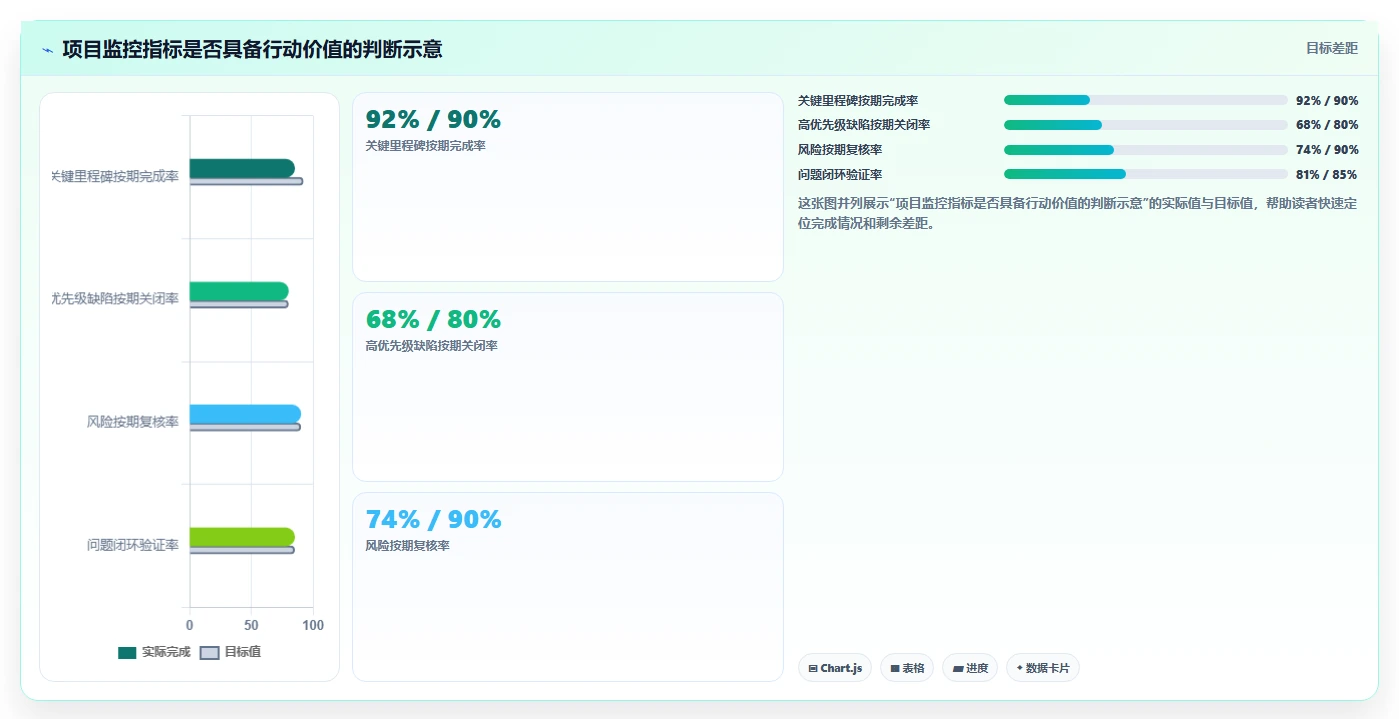Click blue bar for 风险按期复核率 in chart
Screen dimensions: 1399x719
(x=245, y=414)
